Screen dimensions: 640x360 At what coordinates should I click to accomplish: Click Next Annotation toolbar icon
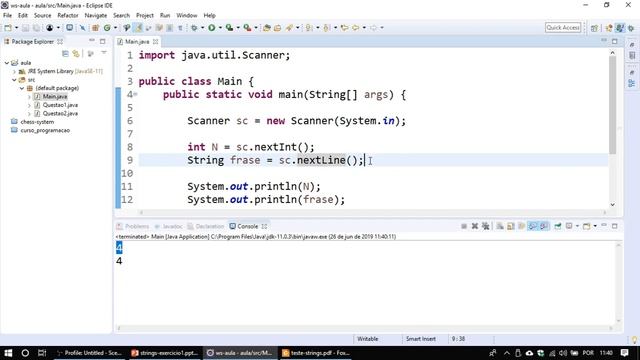309,28
